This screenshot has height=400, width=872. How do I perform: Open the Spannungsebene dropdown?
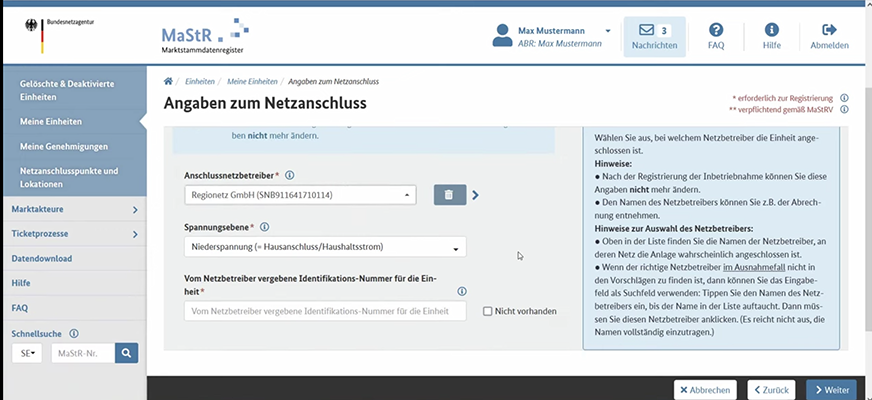point(325,247)
